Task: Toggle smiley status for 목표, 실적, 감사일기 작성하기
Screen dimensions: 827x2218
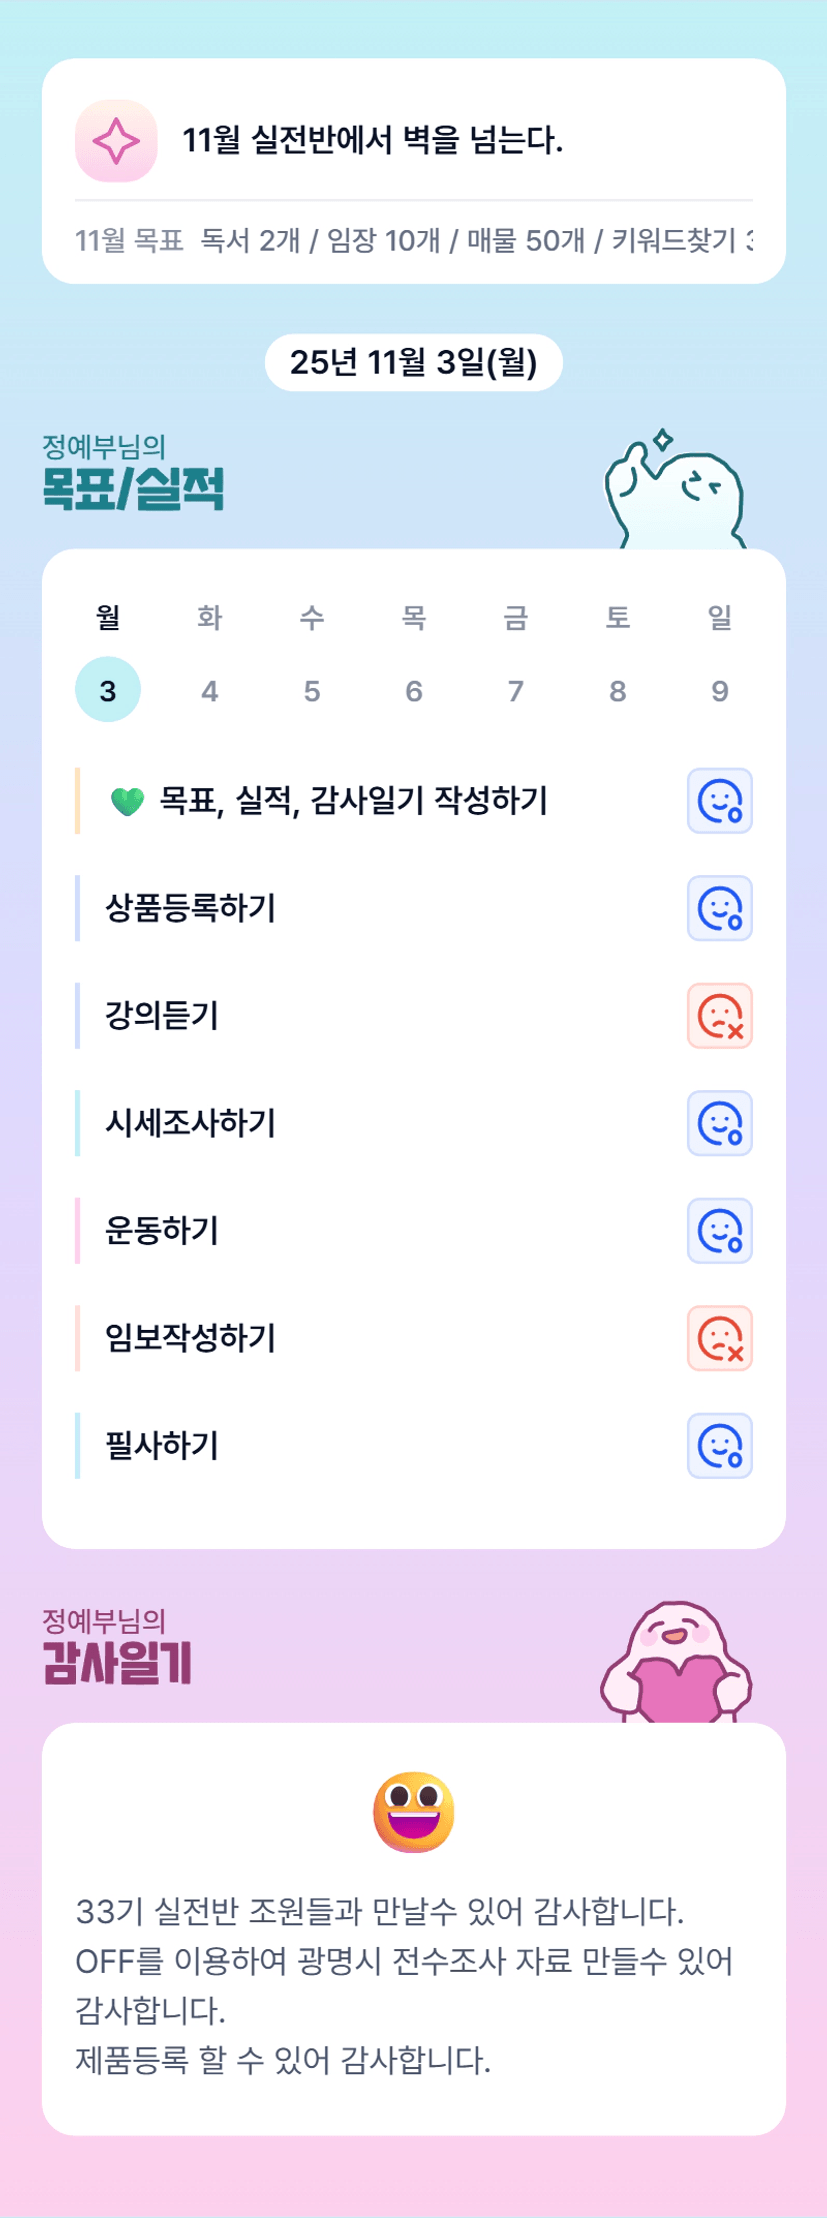Action: (719, 801)
